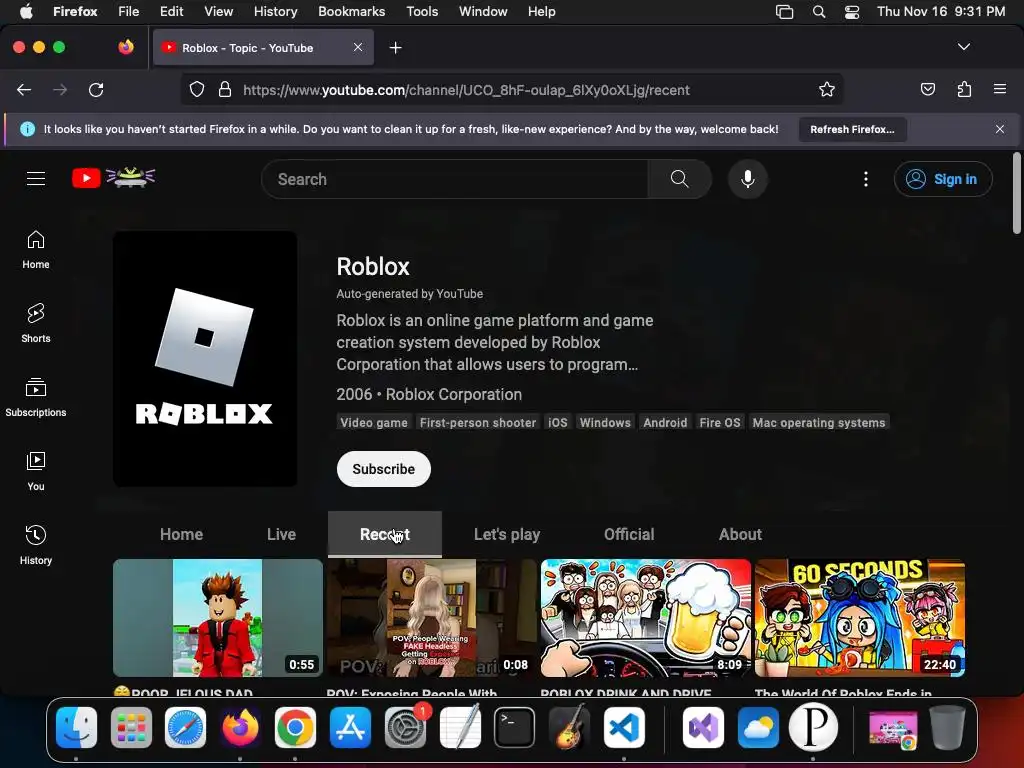Open the 8:09 drink and drive thumbnail
Viewport: 1024px width, 768px height.
646,618
